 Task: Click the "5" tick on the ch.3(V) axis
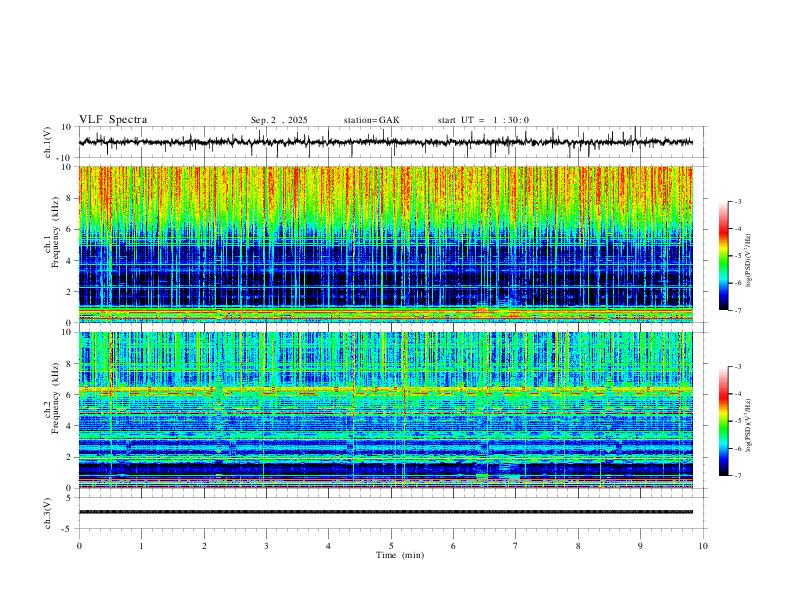coord(70,498)
